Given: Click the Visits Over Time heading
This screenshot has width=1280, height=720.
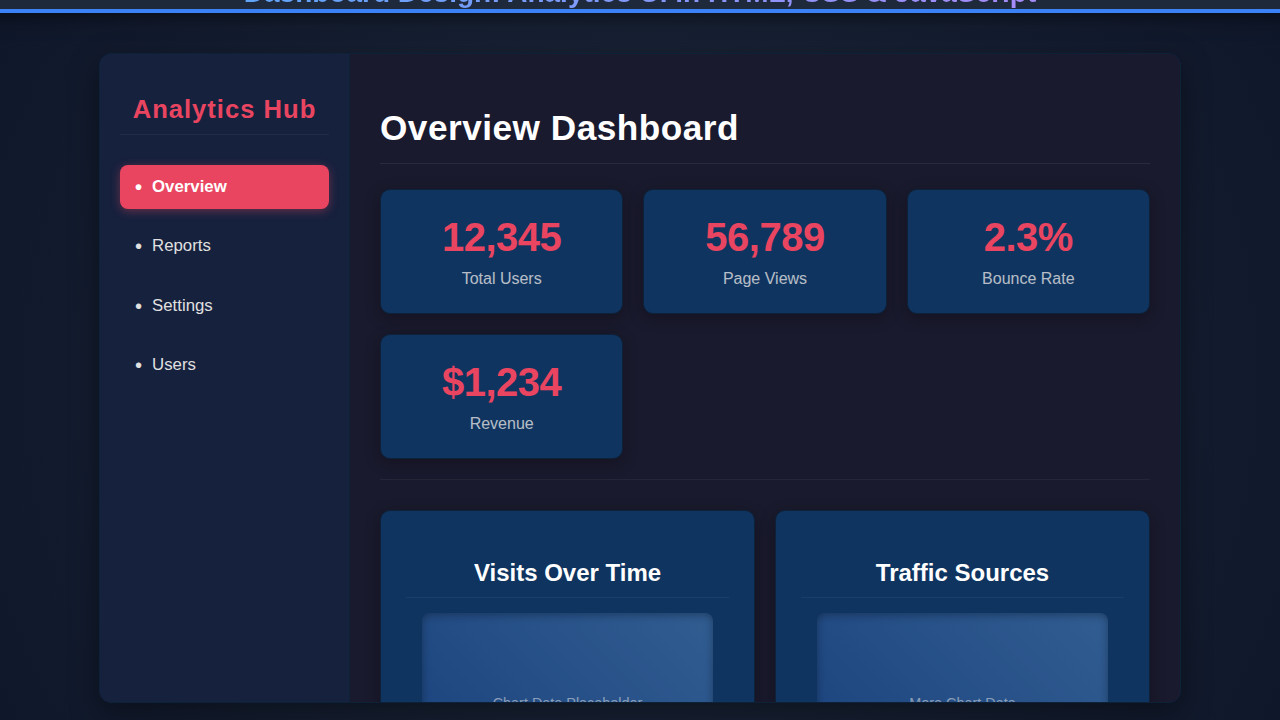Looking at the screenshot, I should click(x=567, y=573).
